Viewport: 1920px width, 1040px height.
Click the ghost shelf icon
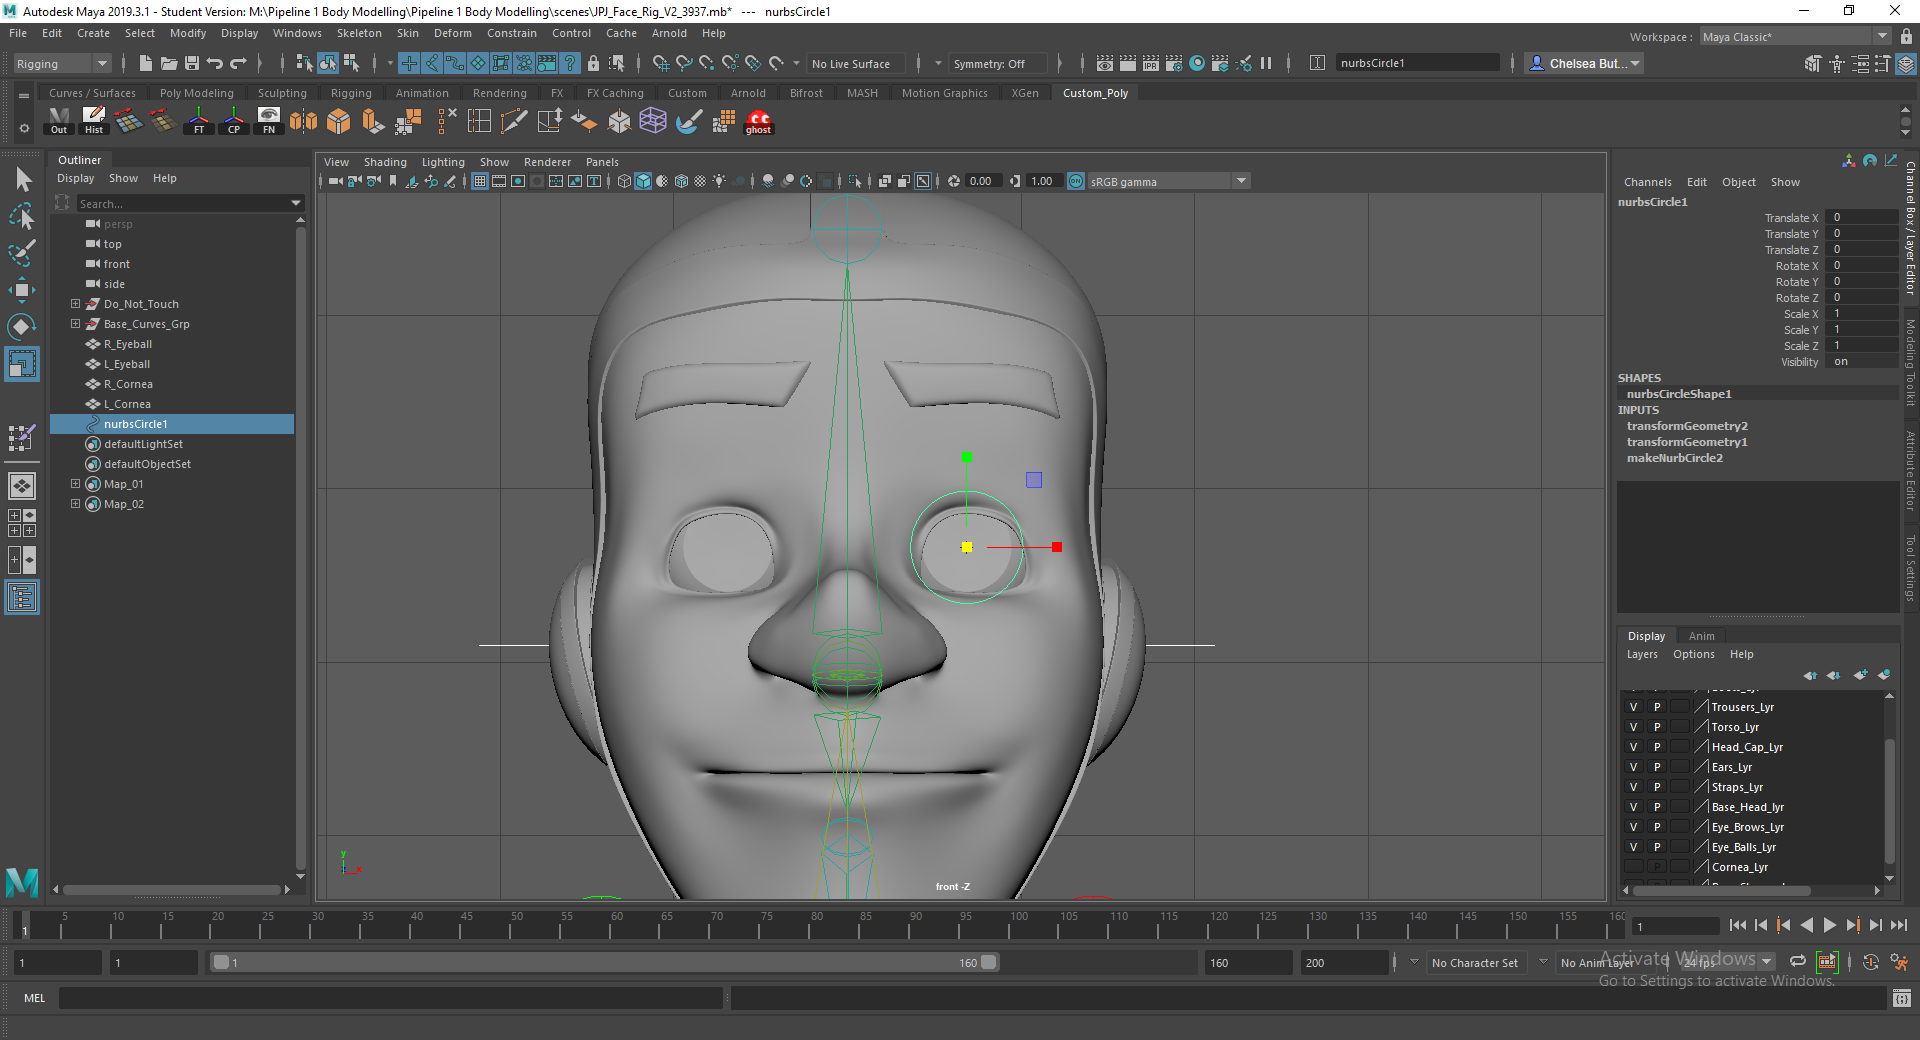pos(757,122)
